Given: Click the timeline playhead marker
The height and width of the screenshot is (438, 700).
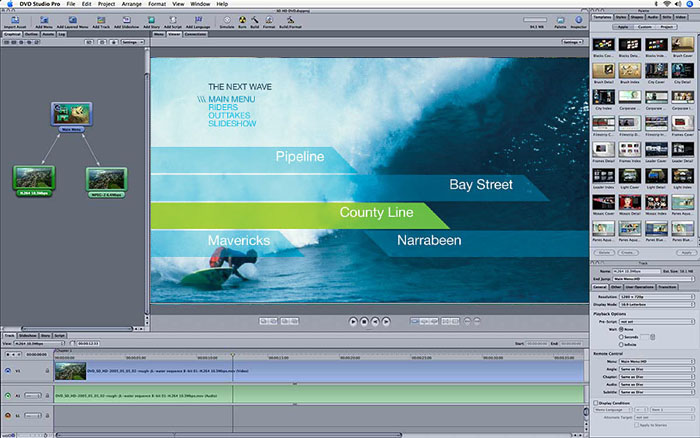Looking at the screenshot, I should point(232,355).
